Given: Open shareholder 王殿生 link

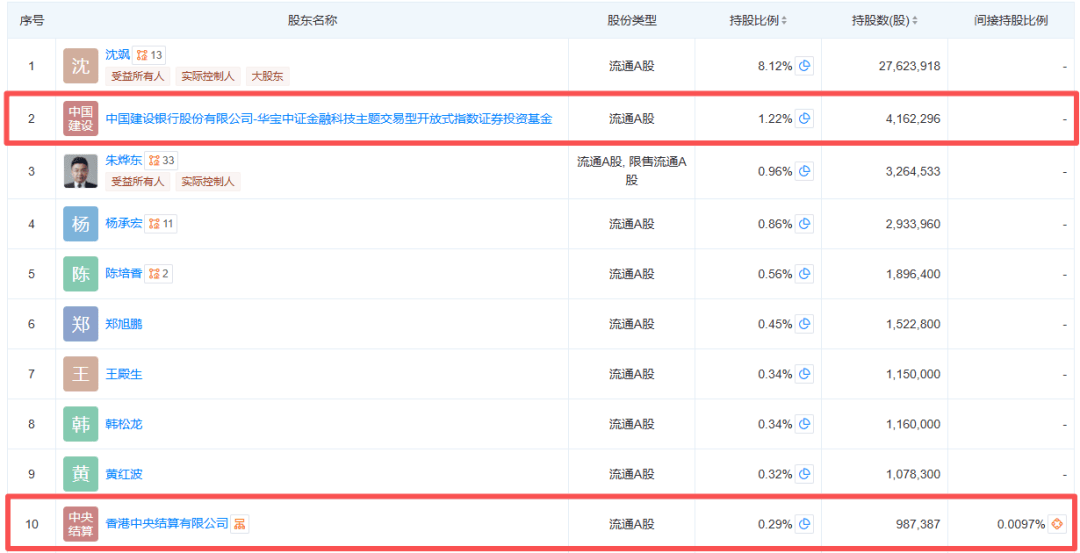Looking at the screenshot, I should pos(123,374).
